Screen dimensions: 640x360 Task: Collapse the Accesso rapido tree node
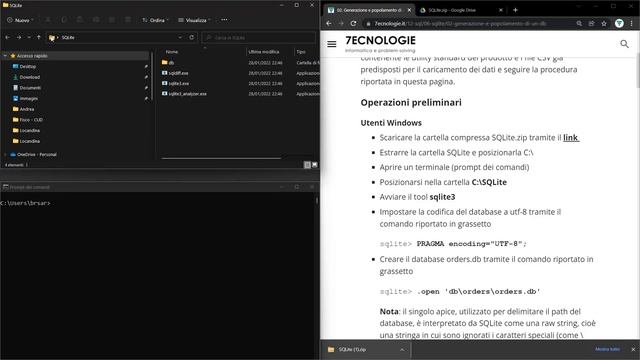pyautogui.click(x=5, y=56)
